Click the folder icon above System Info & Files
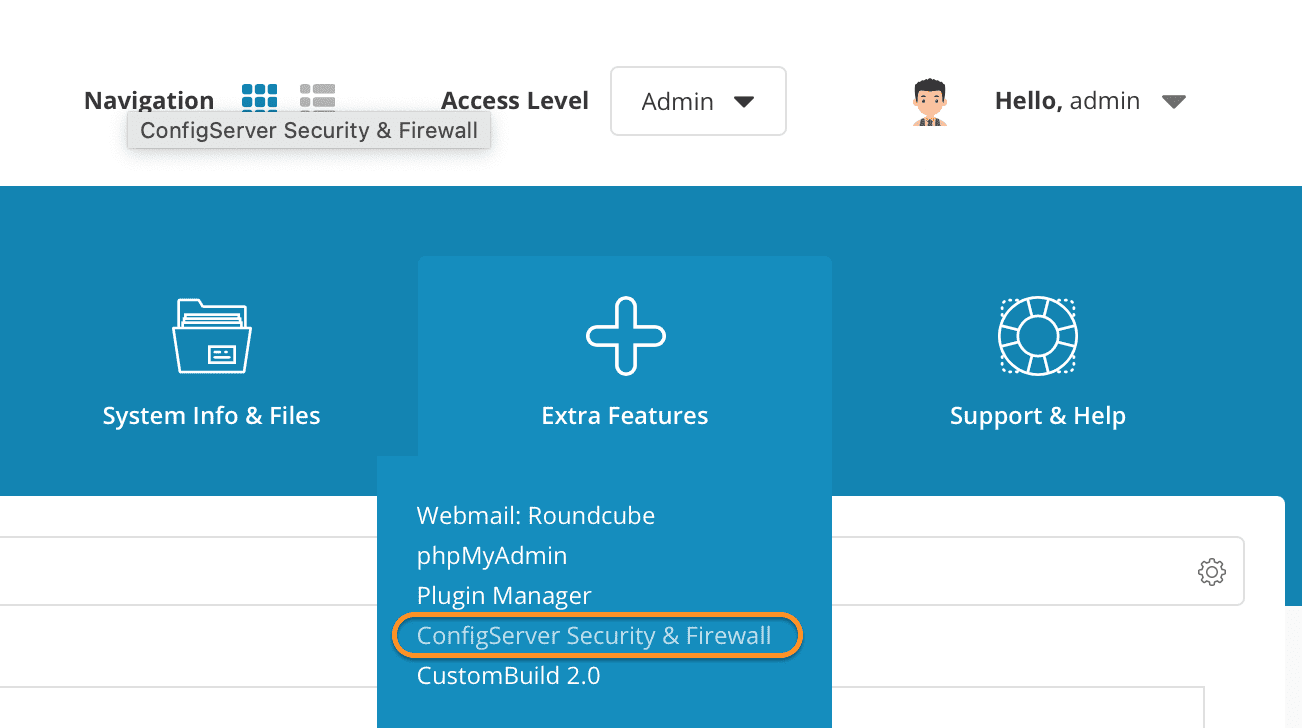The height and width of the screenshot is (728, 1302). click(211, 336)
